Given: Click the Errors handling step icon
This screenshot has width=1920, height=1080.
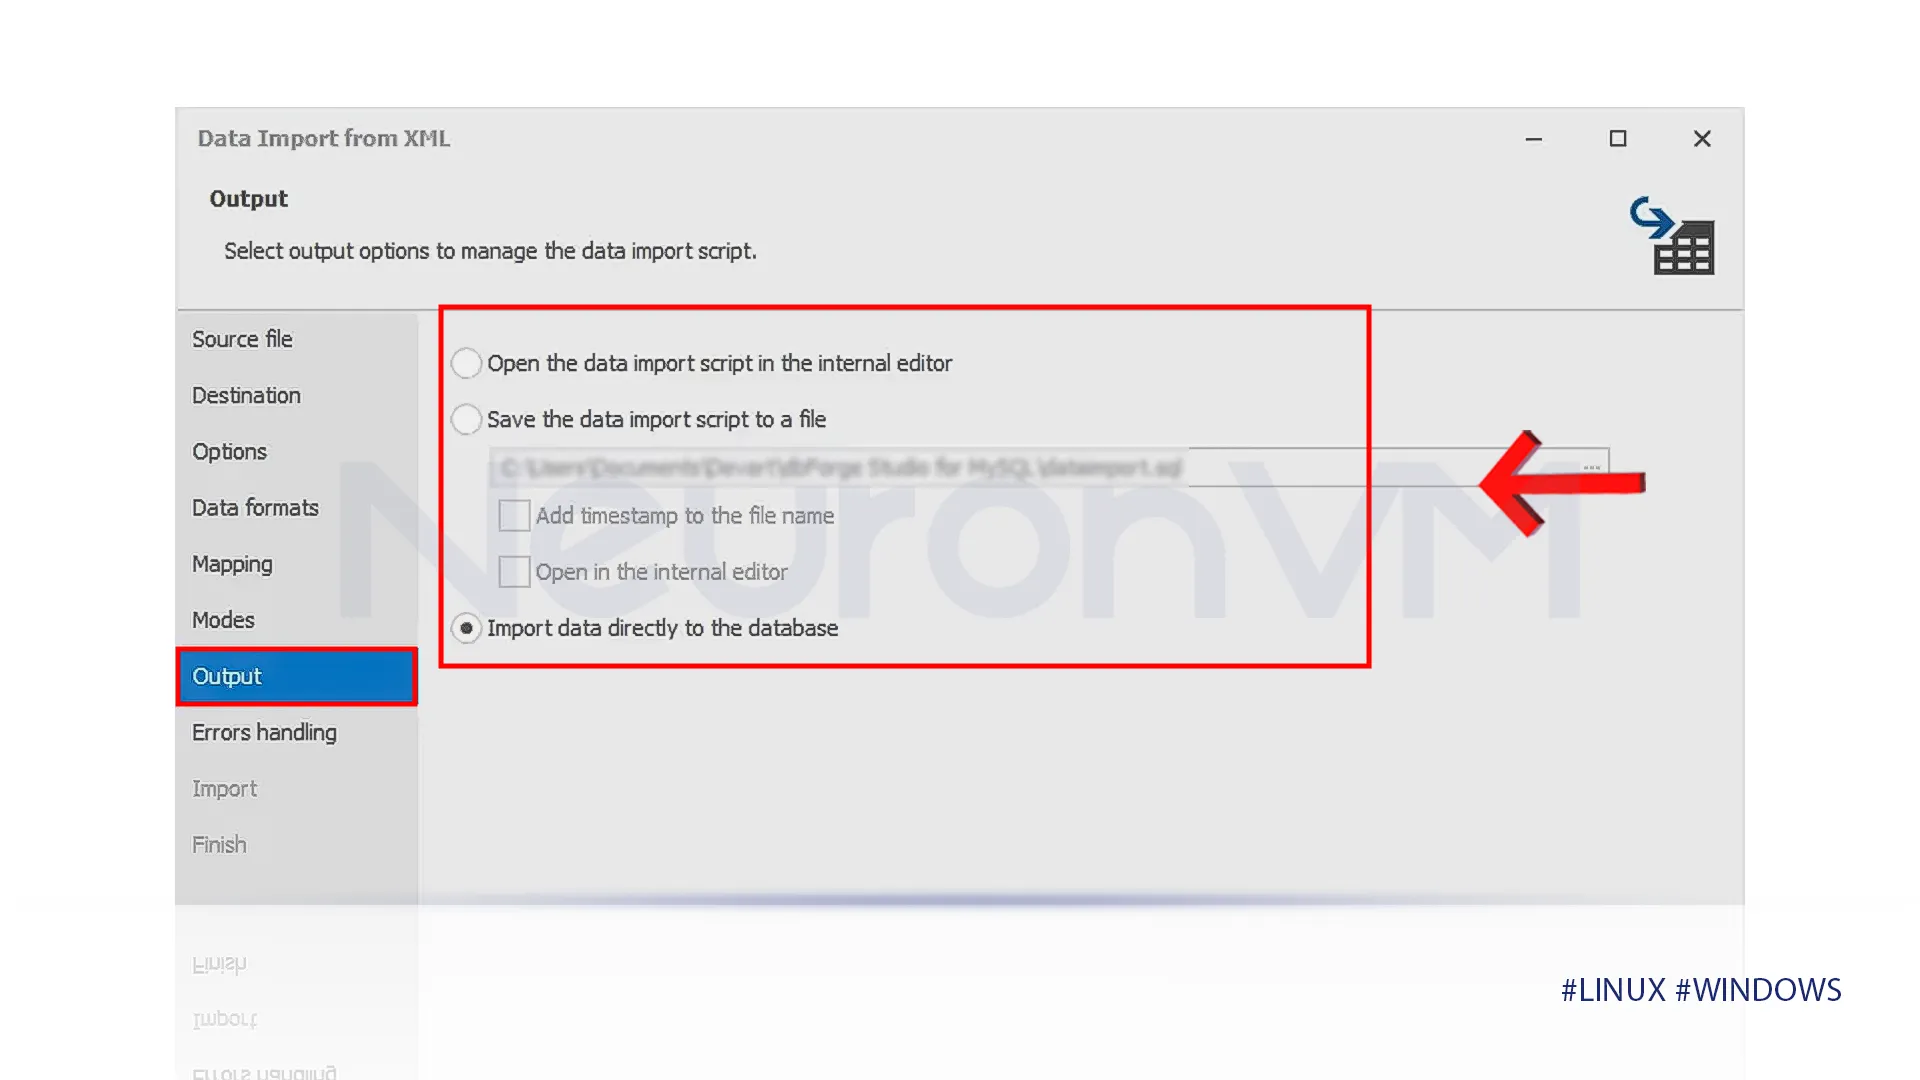Looking at the screenshot, I should 264,732.
